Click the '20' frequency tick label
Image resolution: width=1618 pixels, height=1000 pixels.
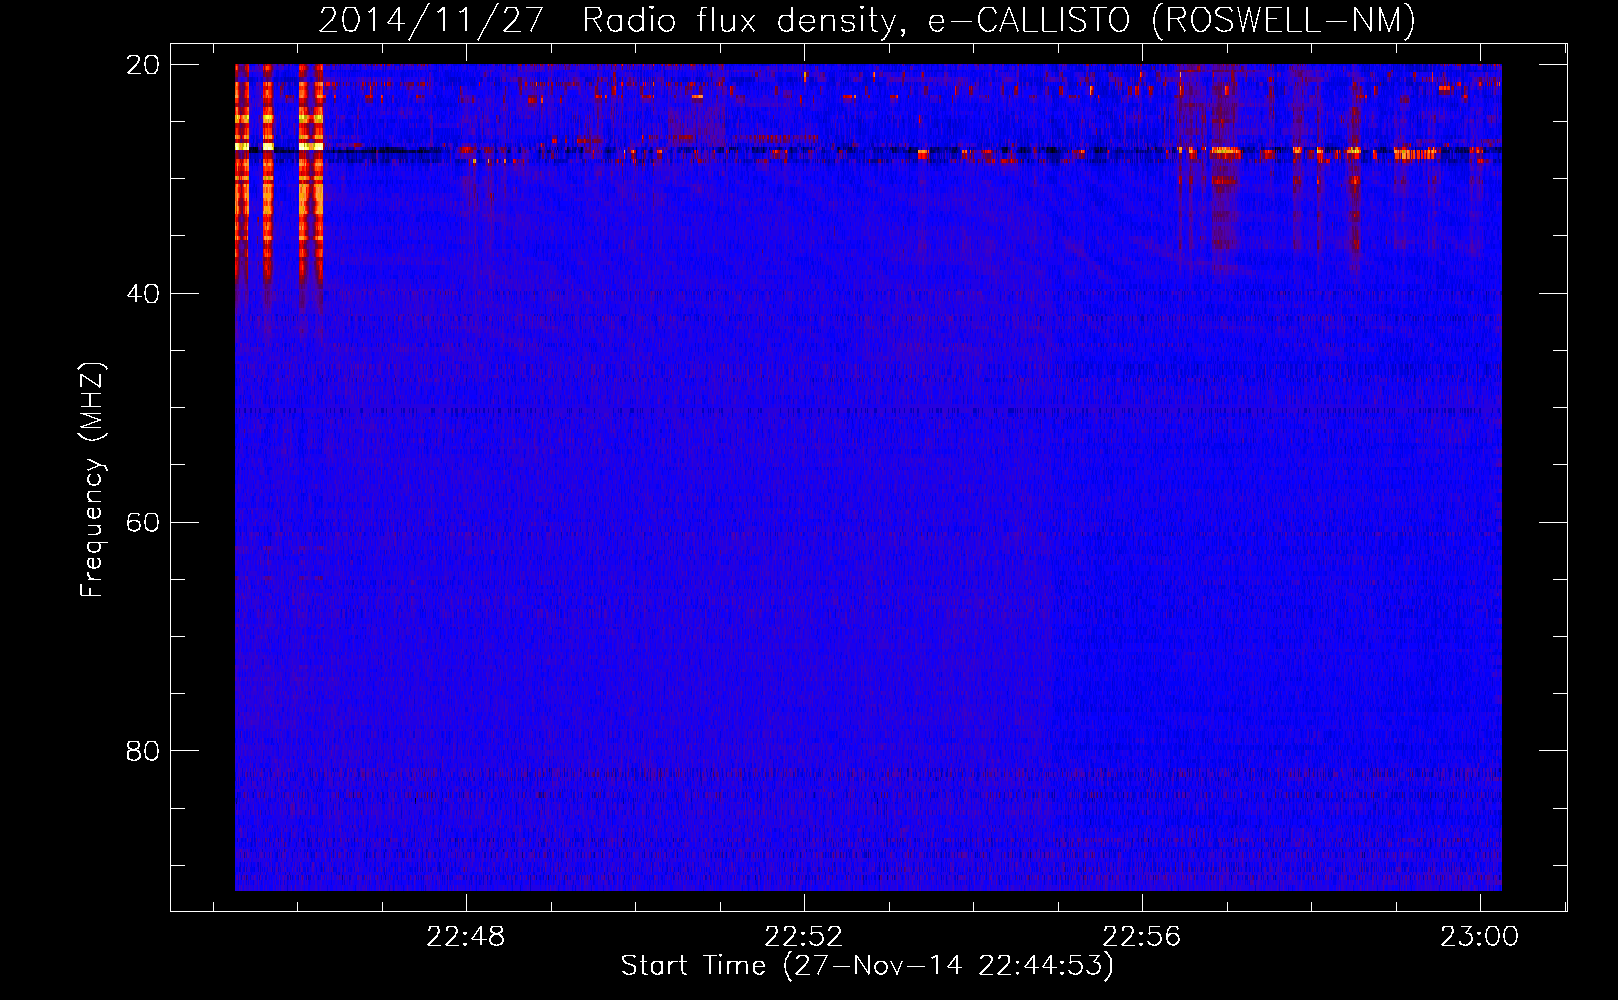143,65
